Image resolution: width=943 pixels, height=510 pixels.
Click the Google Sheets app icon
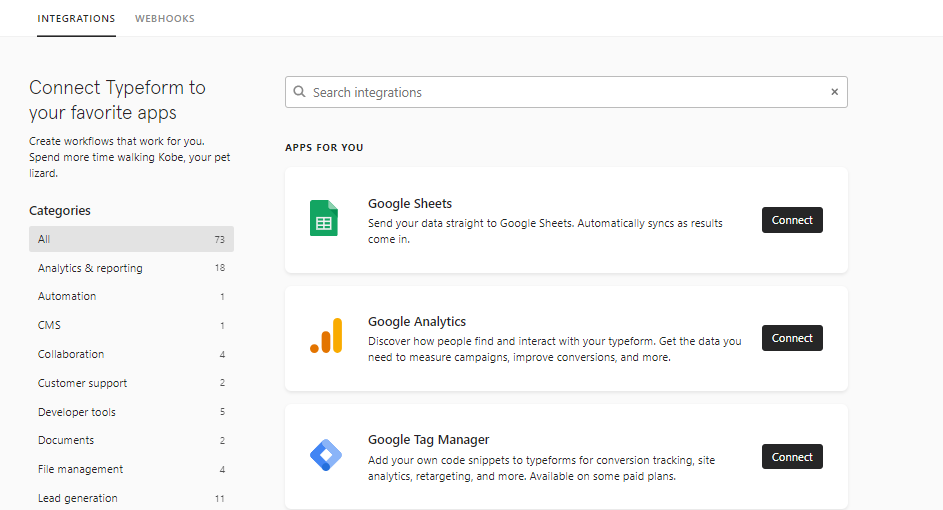(324, 218)
